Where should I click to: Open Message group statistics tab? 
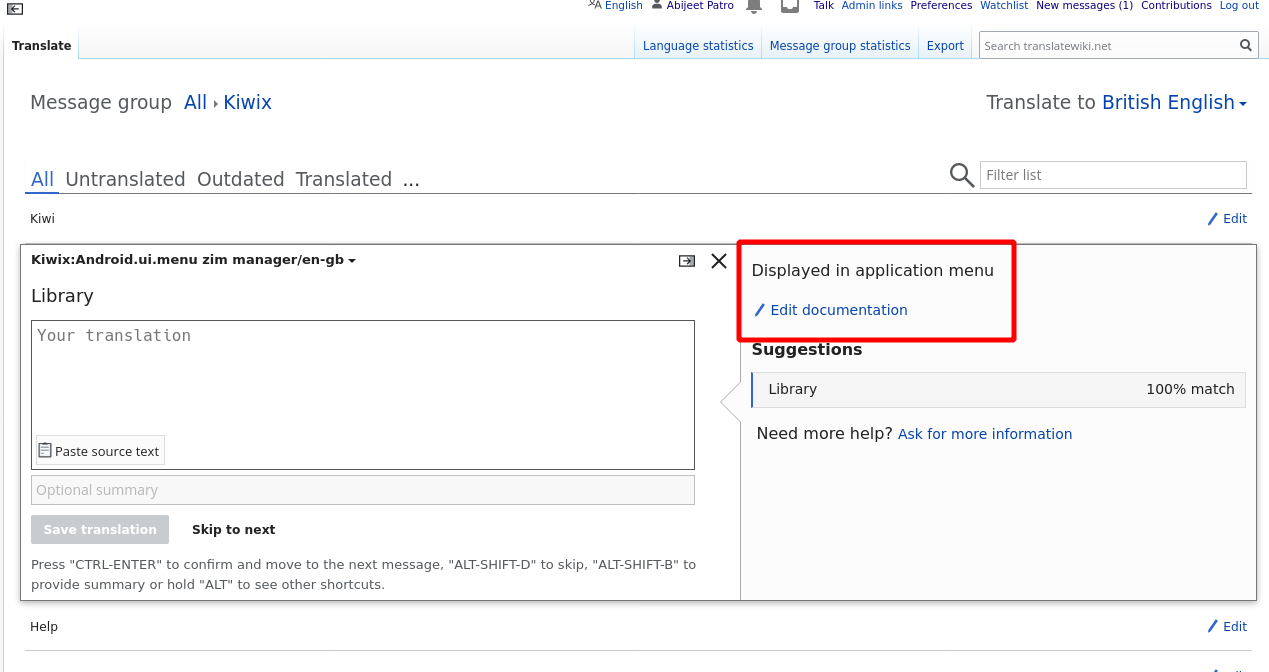click(840, 45)
